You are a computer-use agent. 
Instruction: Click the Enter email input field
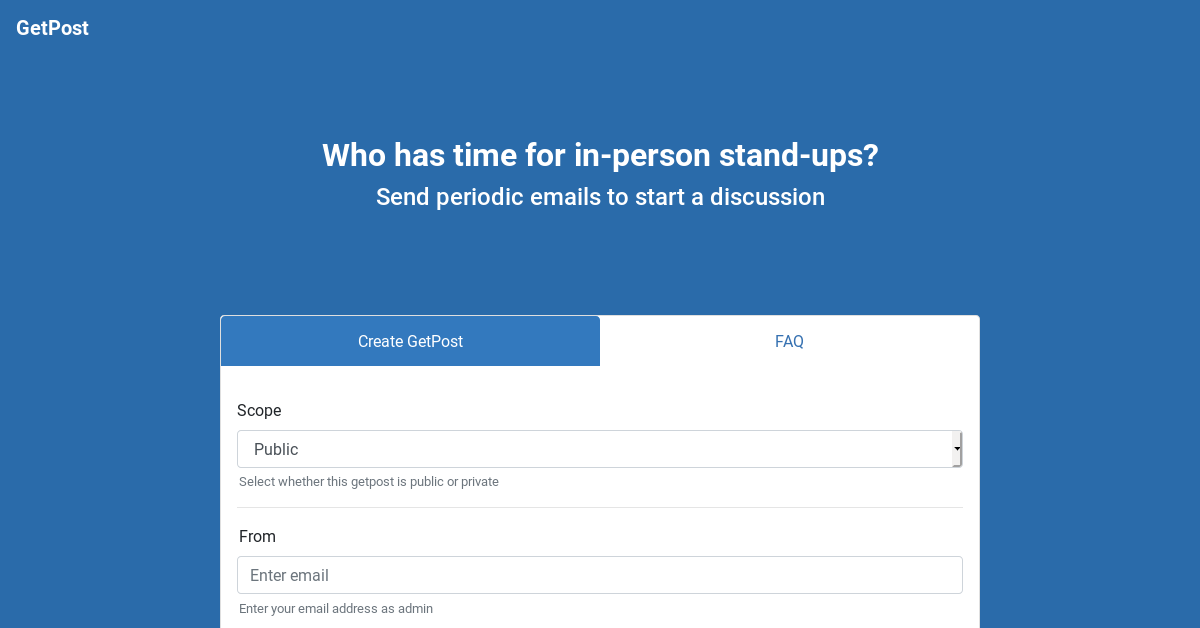(x=600, y=575)
